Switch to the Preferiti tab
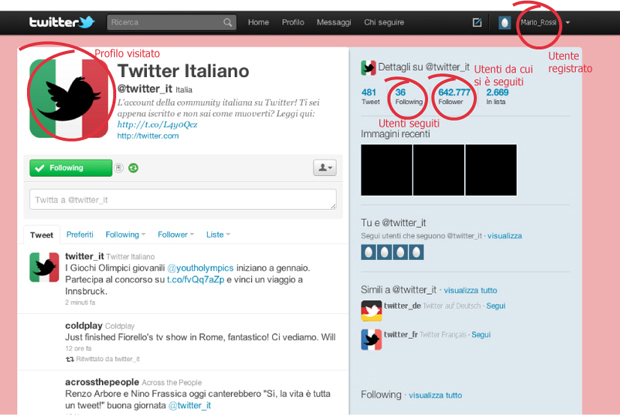Image resolution: width=620 pixels, height=415 pixels. [x=80, y=234]
